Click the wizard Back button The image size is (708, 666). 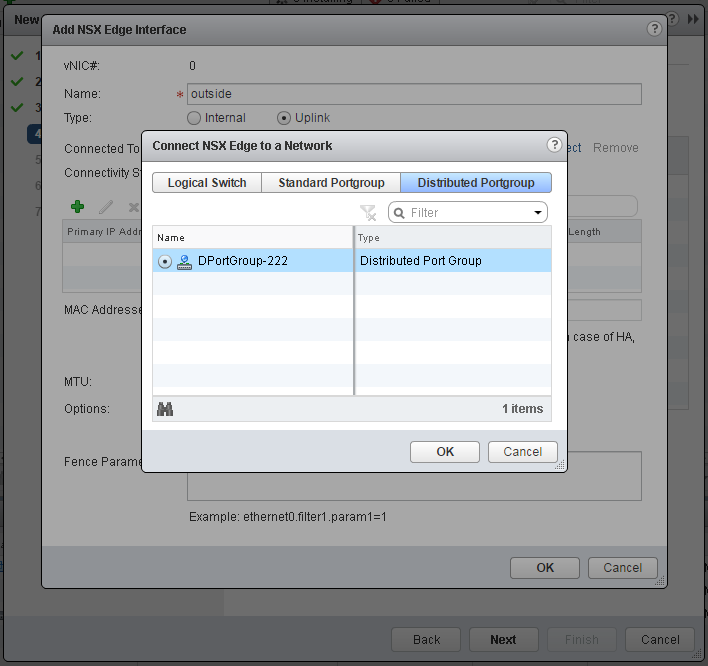click(x=426, y=640)
